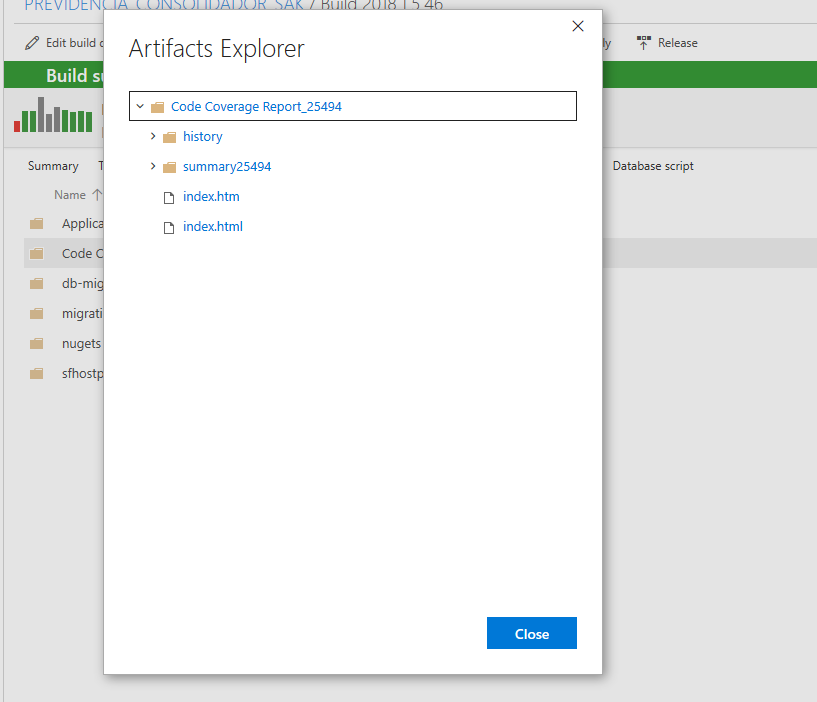The height and width of the screenshot is (702, 817).
Task: Click the index.html file icon
Action: tap(169, 228)
